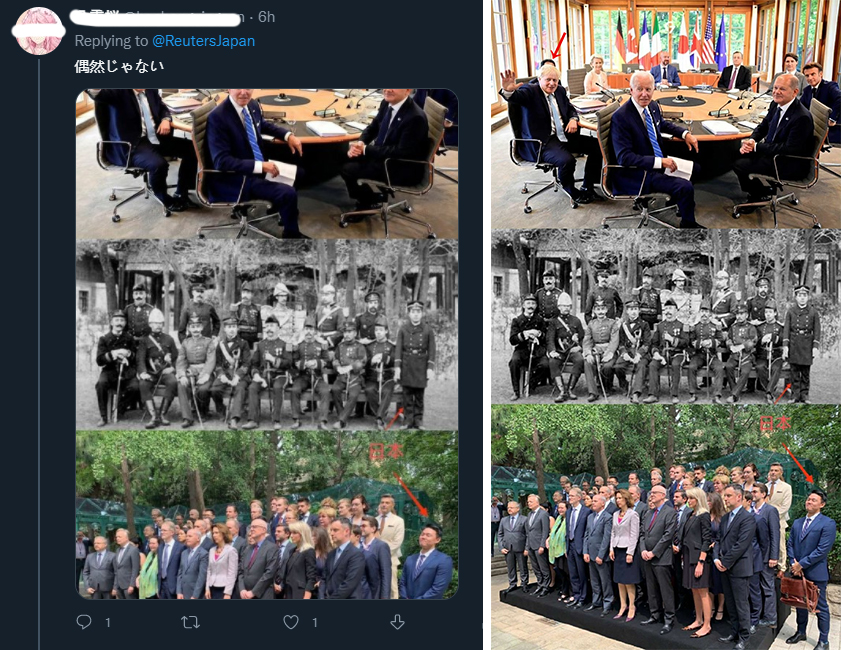Open the outdoor group photo in the tweet

267,515
